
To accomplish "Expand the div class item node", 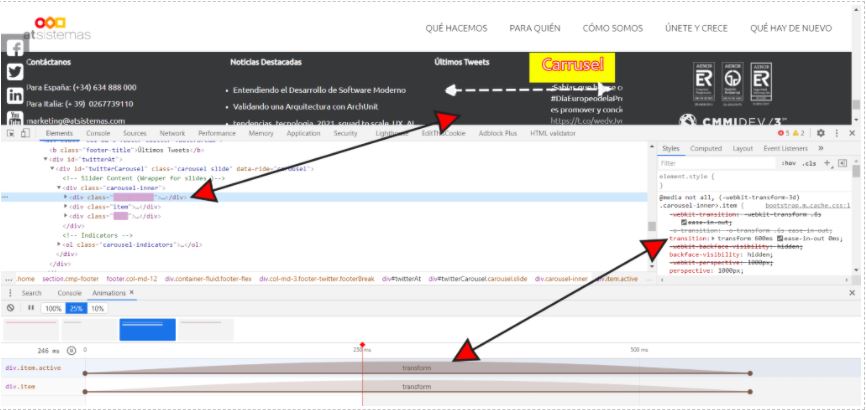I will [x=66, y=207].
